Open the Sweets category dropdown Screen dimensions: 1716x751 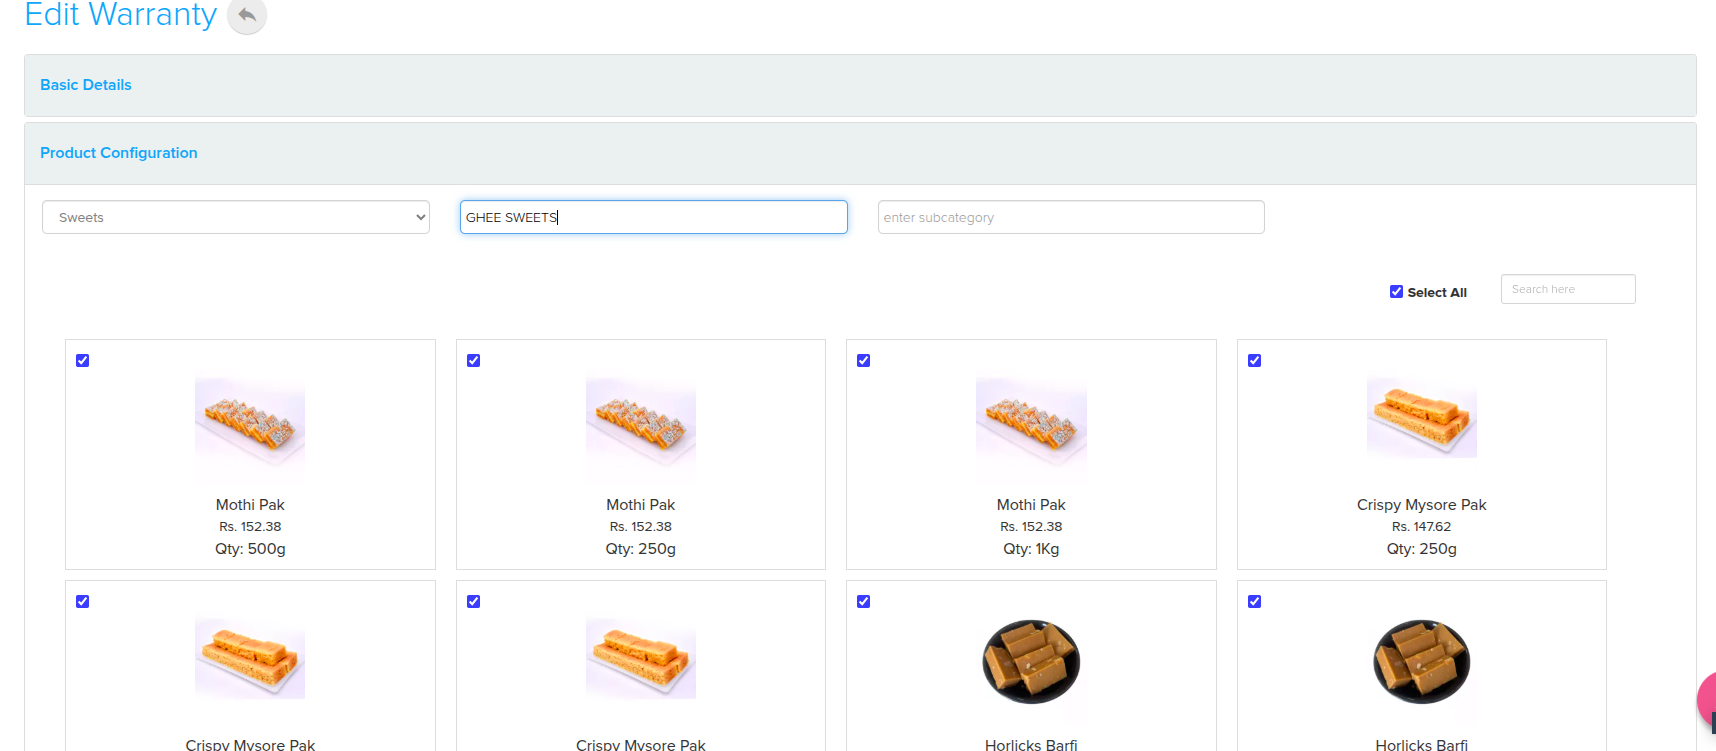click(x=236, y=217)
